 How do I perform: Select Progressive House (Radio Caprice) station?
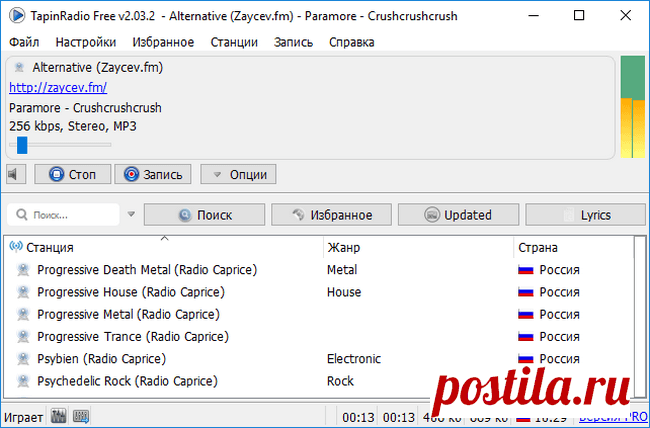(x=131, y=292)
